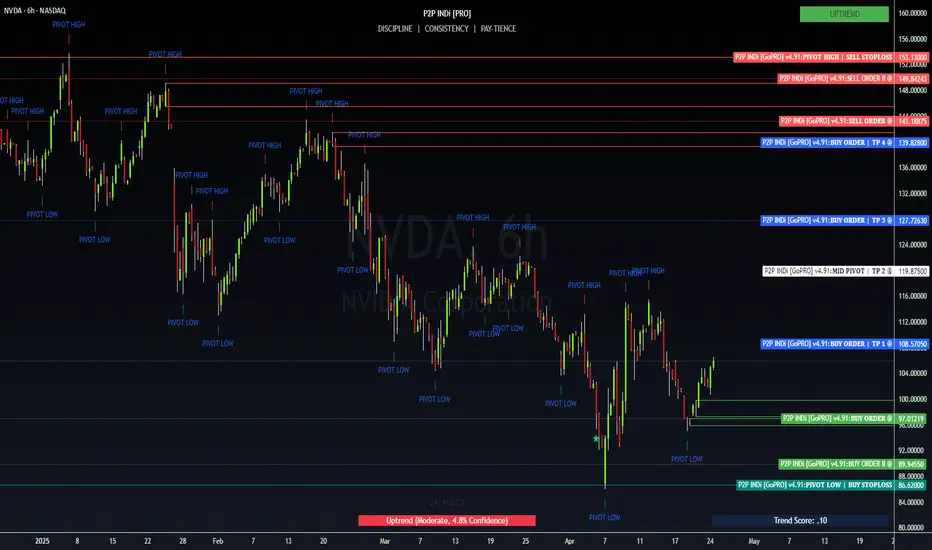932x550 pixels.
Task: Select the BUY ORDER | TP 4 @ label
Action: click(x=827, y=143)
